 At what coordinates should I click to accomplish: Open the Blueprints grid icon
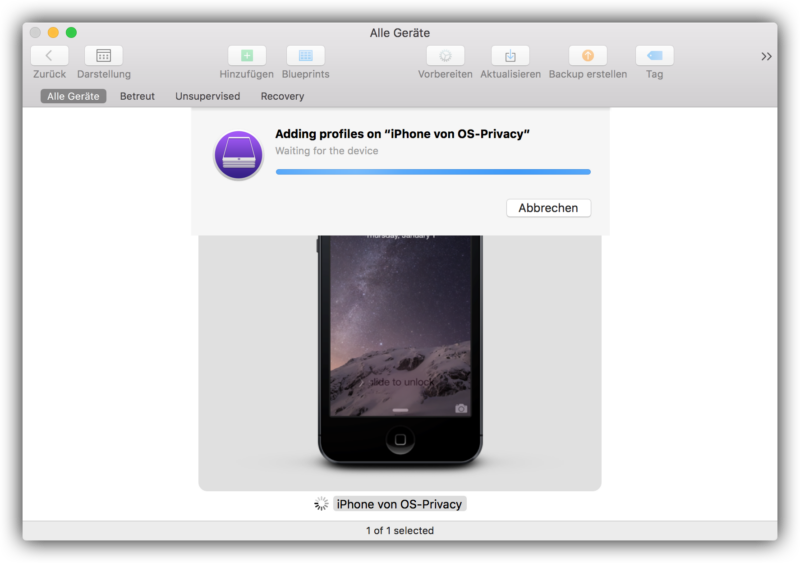point(306,56)
